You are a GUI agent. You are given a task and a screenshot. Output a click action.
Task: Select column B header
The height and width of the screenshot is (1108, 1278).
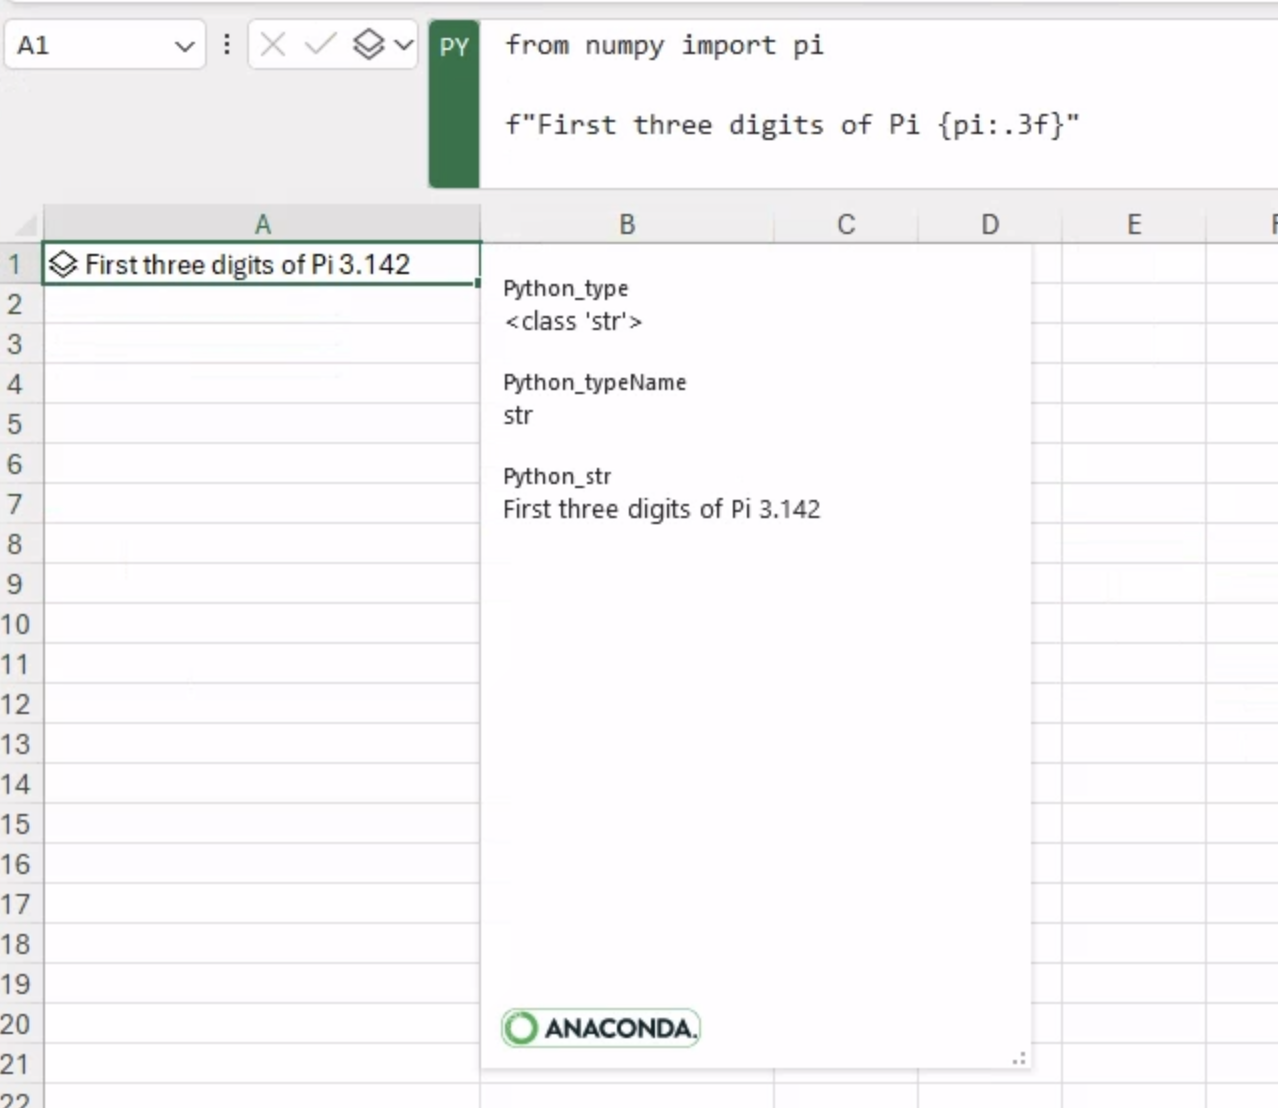(x=627, y=224)
